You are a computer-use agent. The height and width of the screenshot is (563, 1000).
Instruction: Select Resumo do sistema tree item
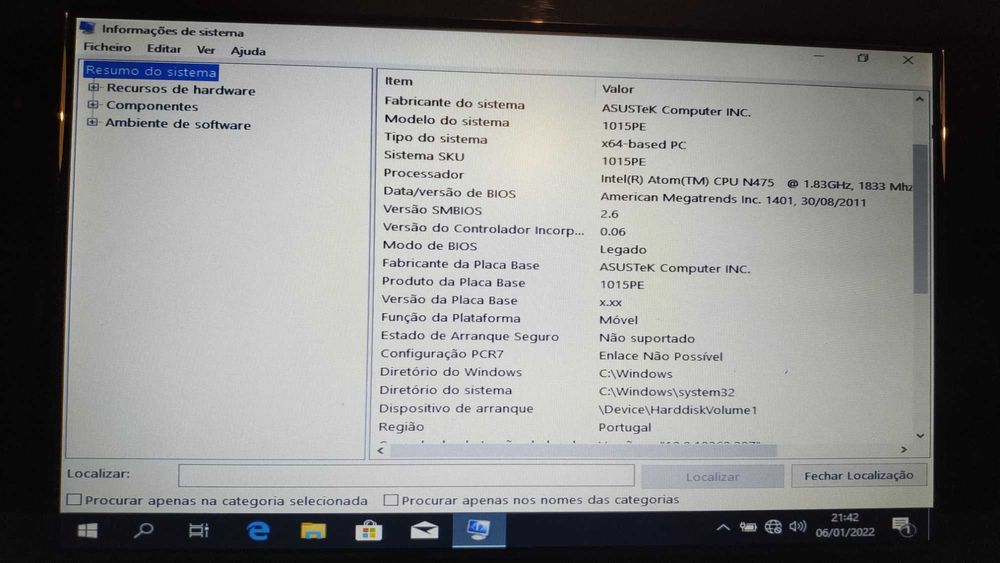pyautogui.click(x=151, y=71)
